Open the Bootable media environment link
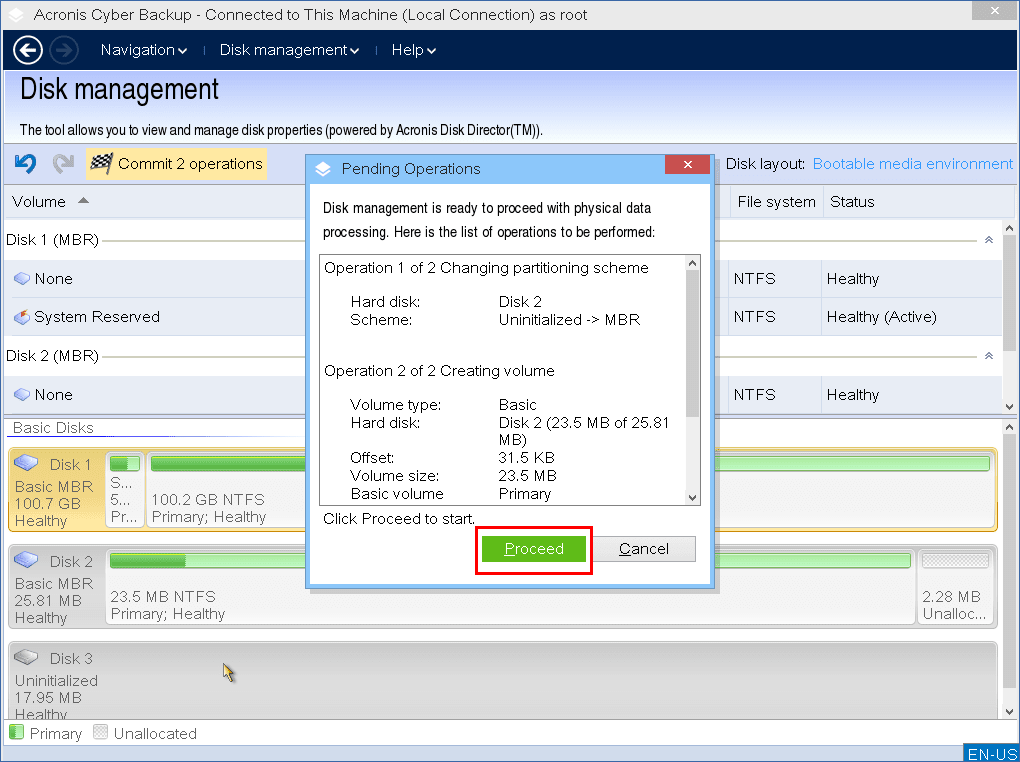Screen dimensions: 1020x762 pos(912,164)
